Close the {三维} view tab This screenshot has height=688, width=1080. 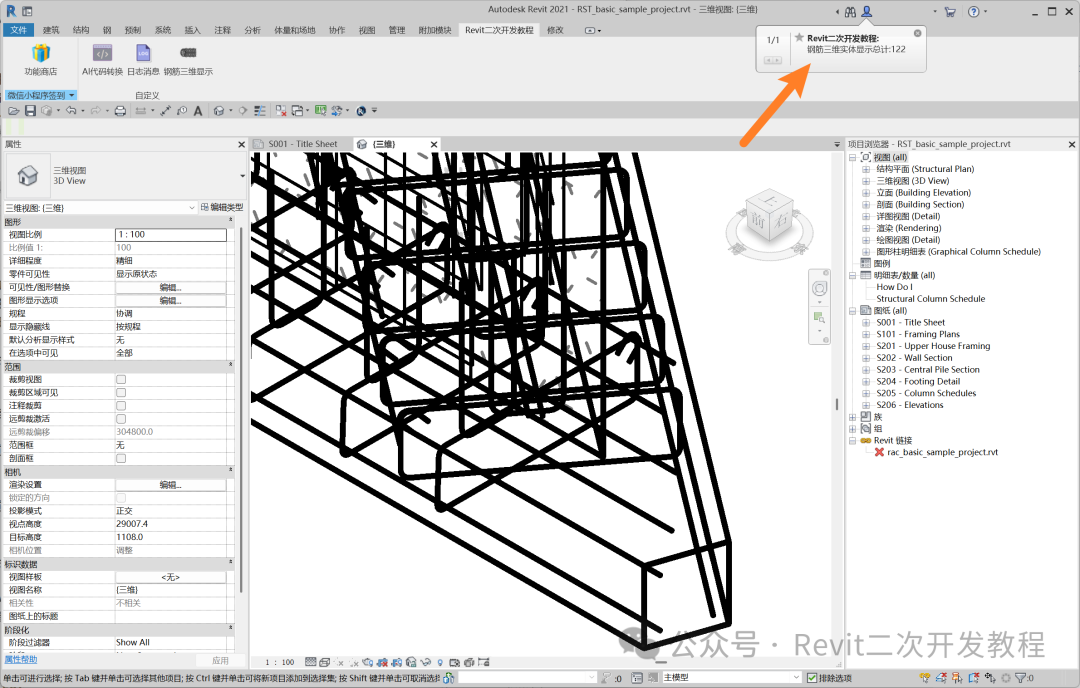coord(434,144)
